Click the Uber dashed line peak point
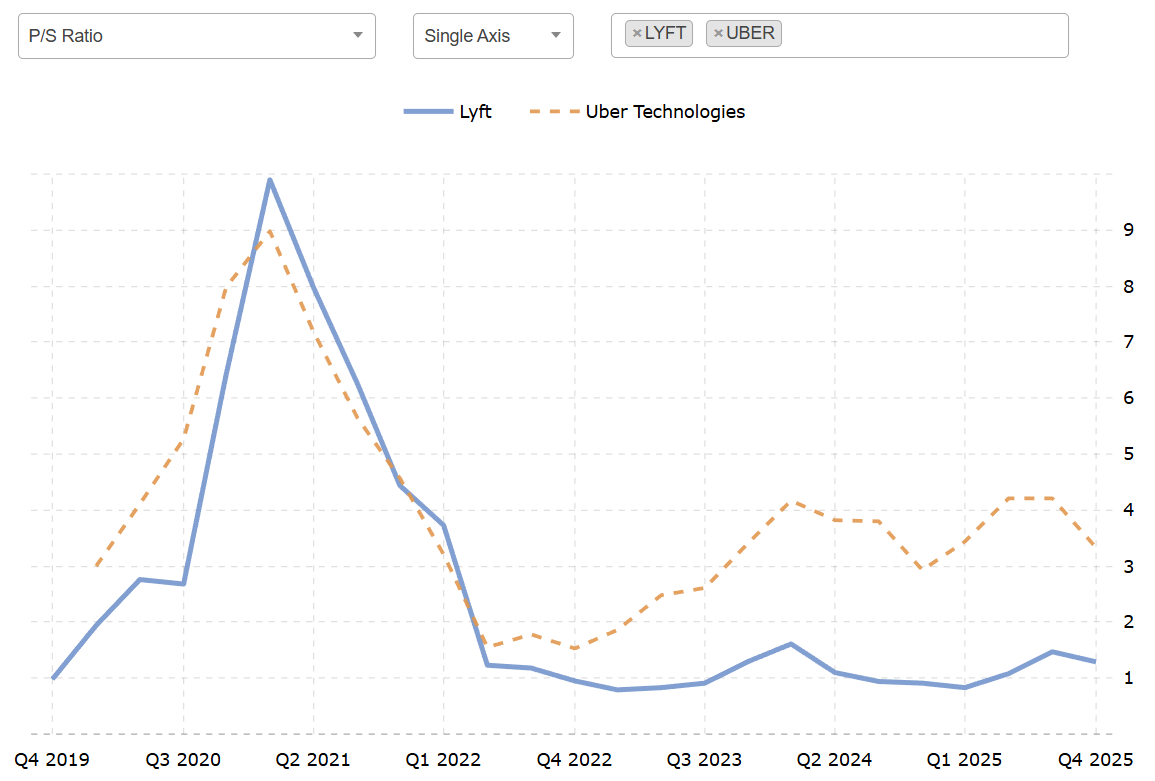Viewport: 1155px width, 781px height. 270,231
